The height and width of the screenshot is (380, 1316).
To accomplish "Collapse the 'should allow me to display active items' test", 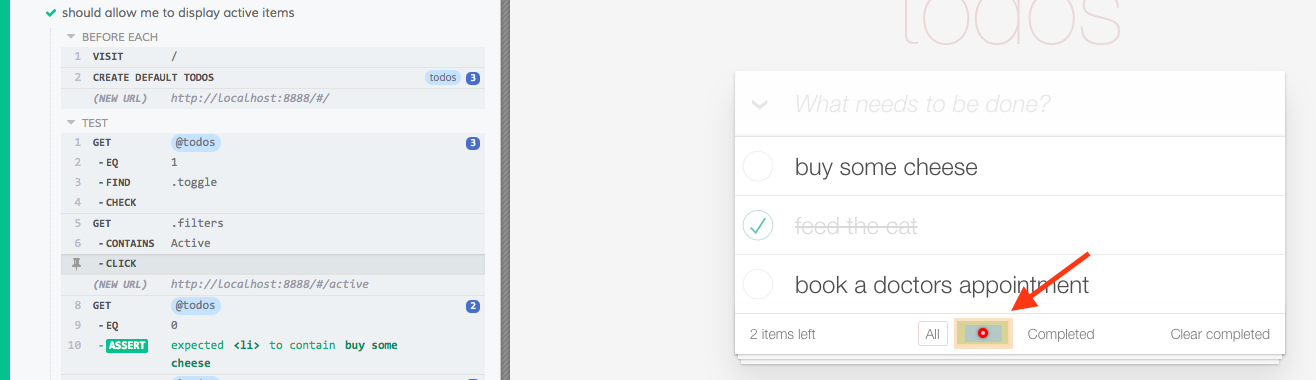I will 178,13.
